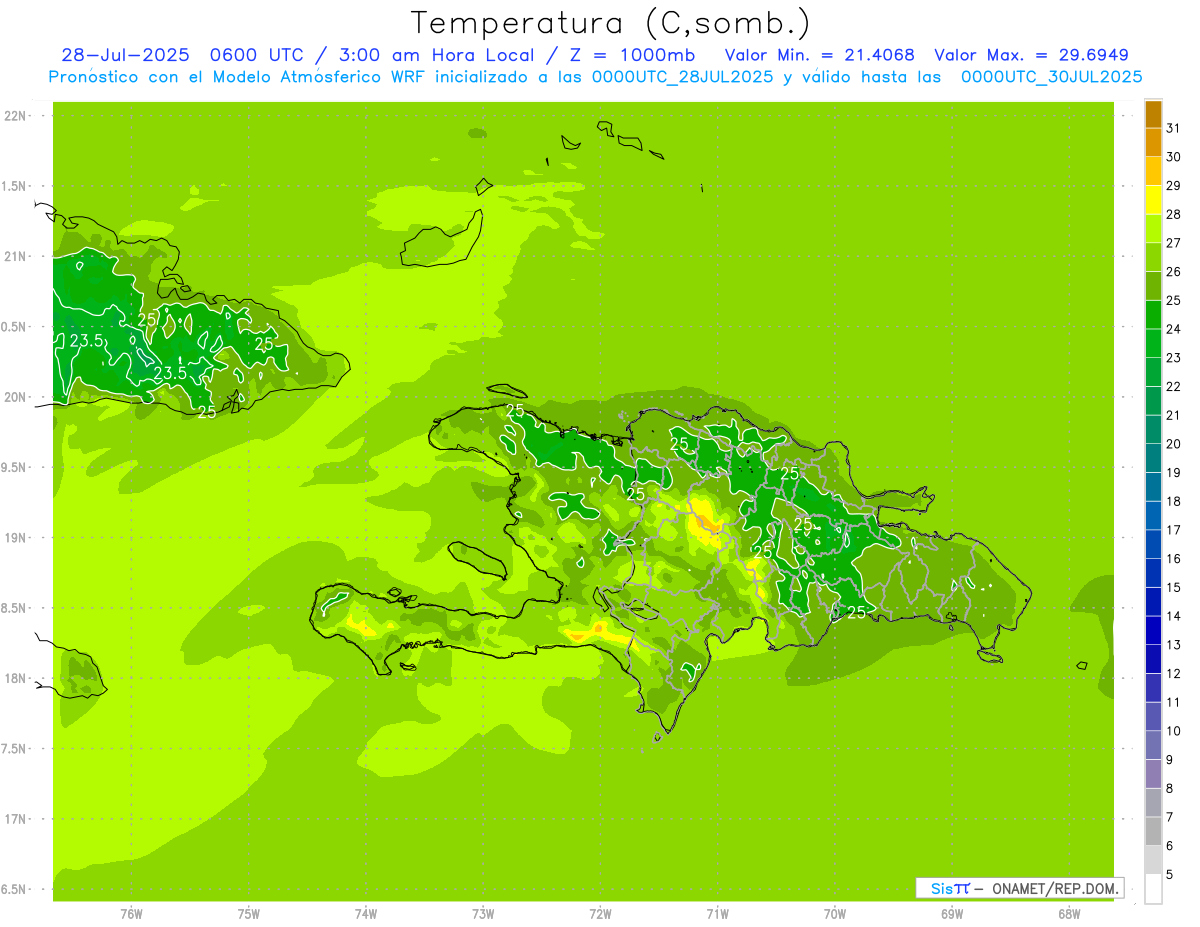This screenshot has width=1200, height=927.
Task: Select the date text "28-Jul-2025"
Action: [x=127, y=55]
